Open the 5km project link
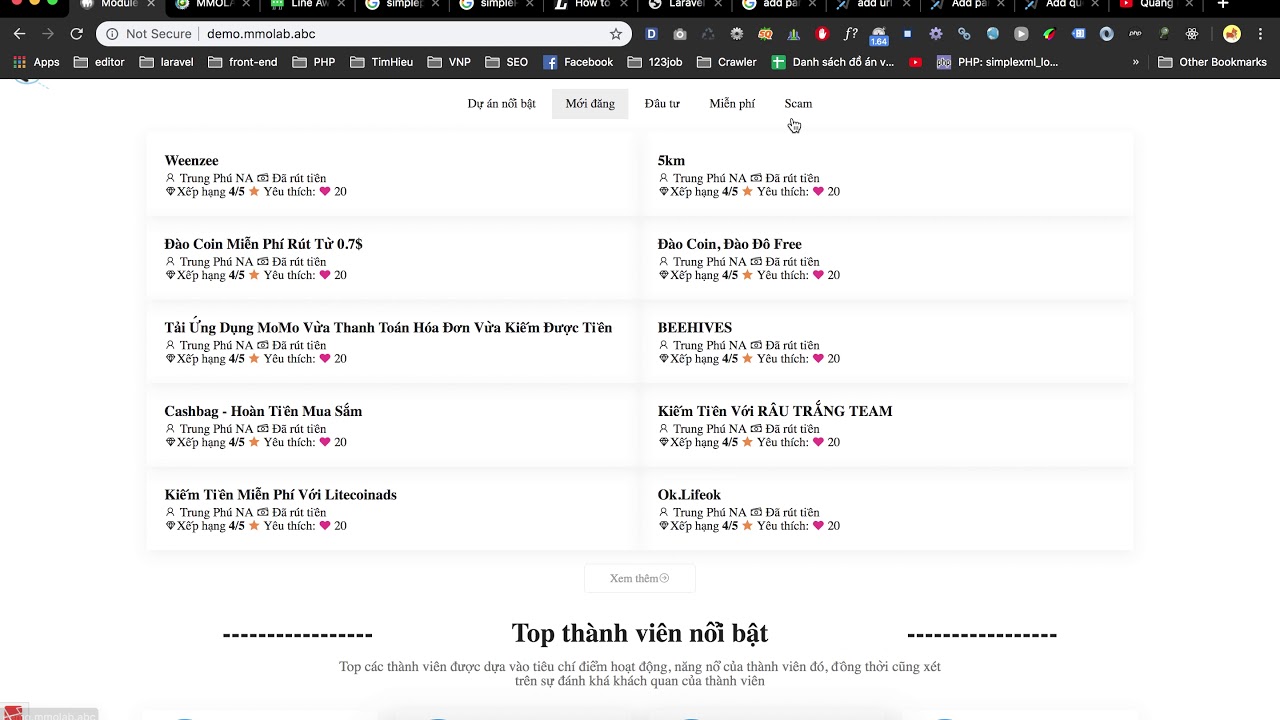The image size is (1280, 720). pos(671,161)
